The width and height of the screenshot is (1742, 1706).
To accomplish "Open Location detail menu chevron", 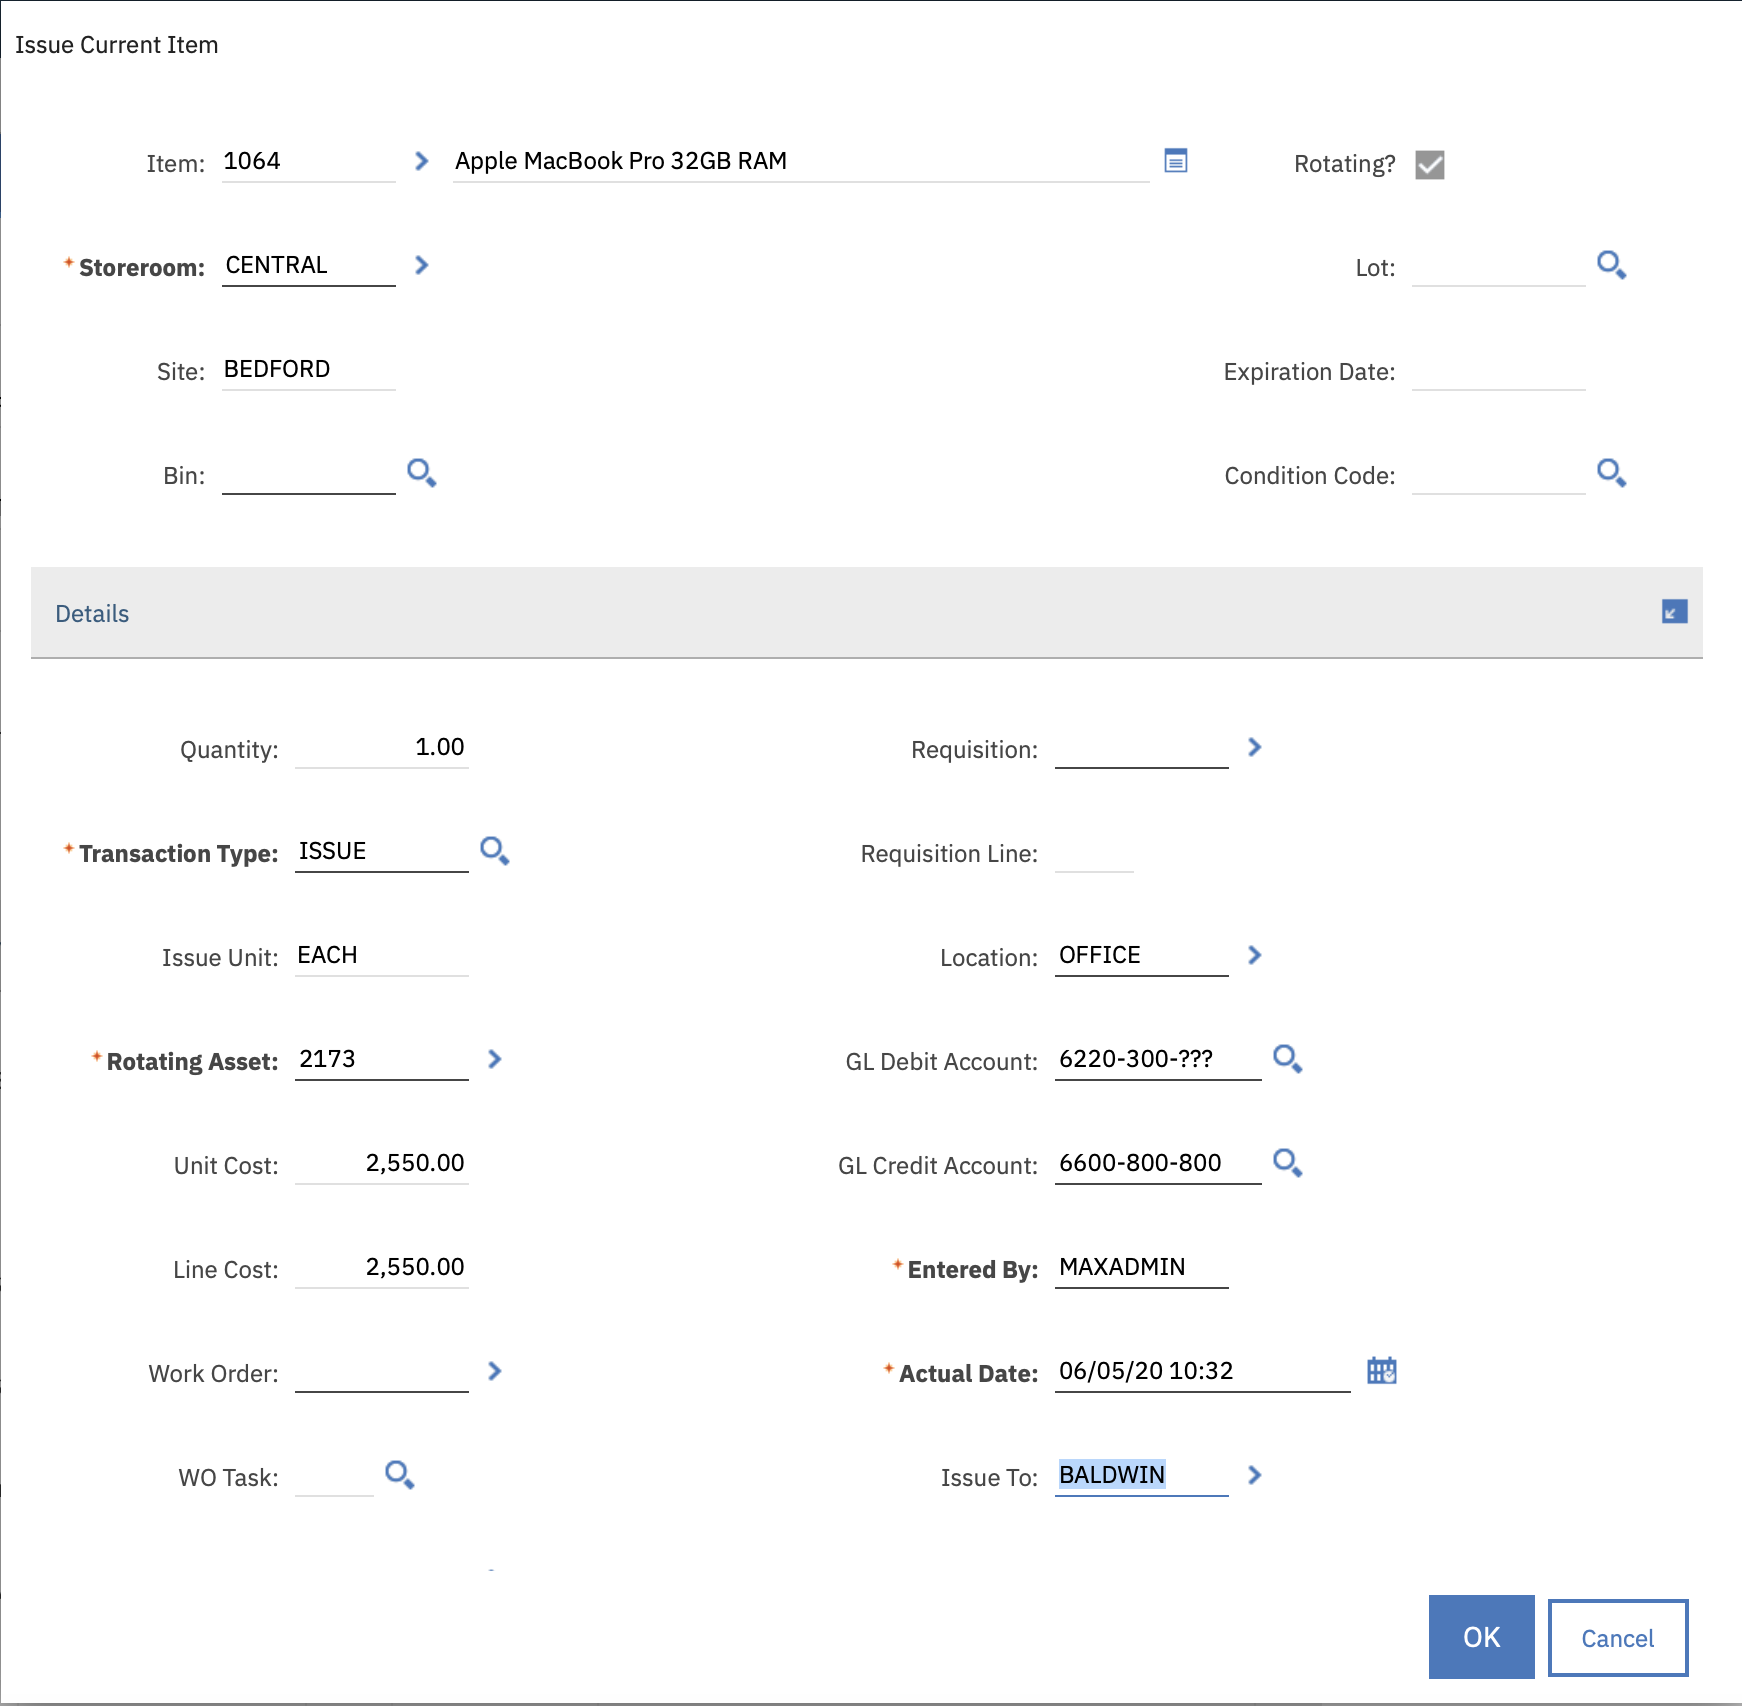I will pos(1254,955).
